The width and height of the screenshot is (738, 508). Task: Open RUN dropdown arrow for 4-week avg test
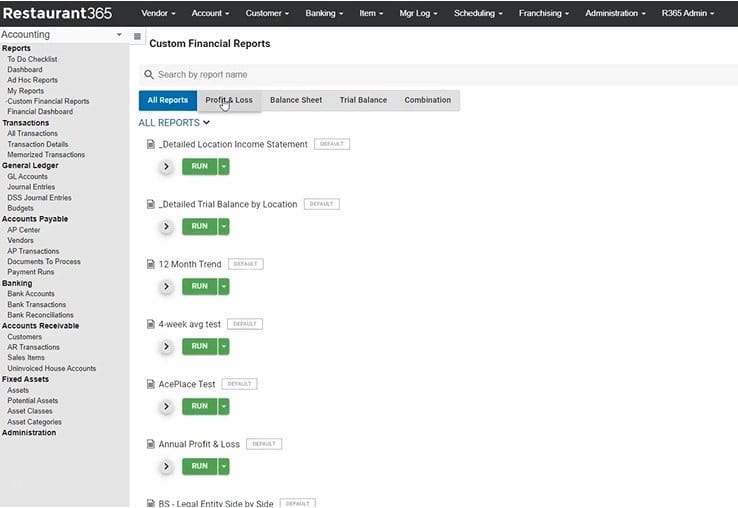[x=224, y=346]
